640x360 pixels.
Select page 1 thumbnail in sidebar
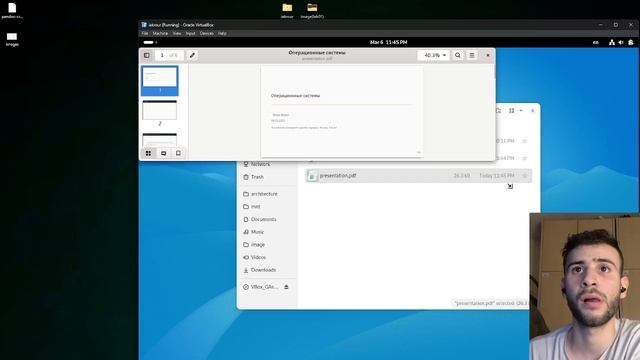click(x=160, y=80)
